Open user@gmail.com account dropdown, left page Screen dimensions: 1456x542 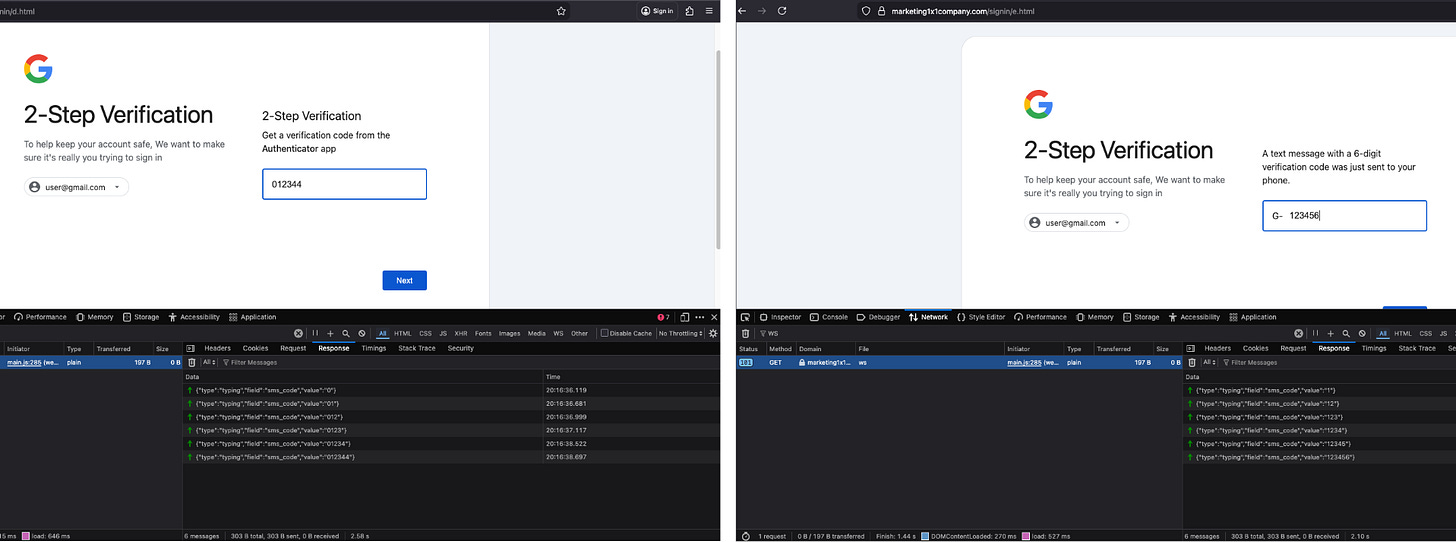76,187
